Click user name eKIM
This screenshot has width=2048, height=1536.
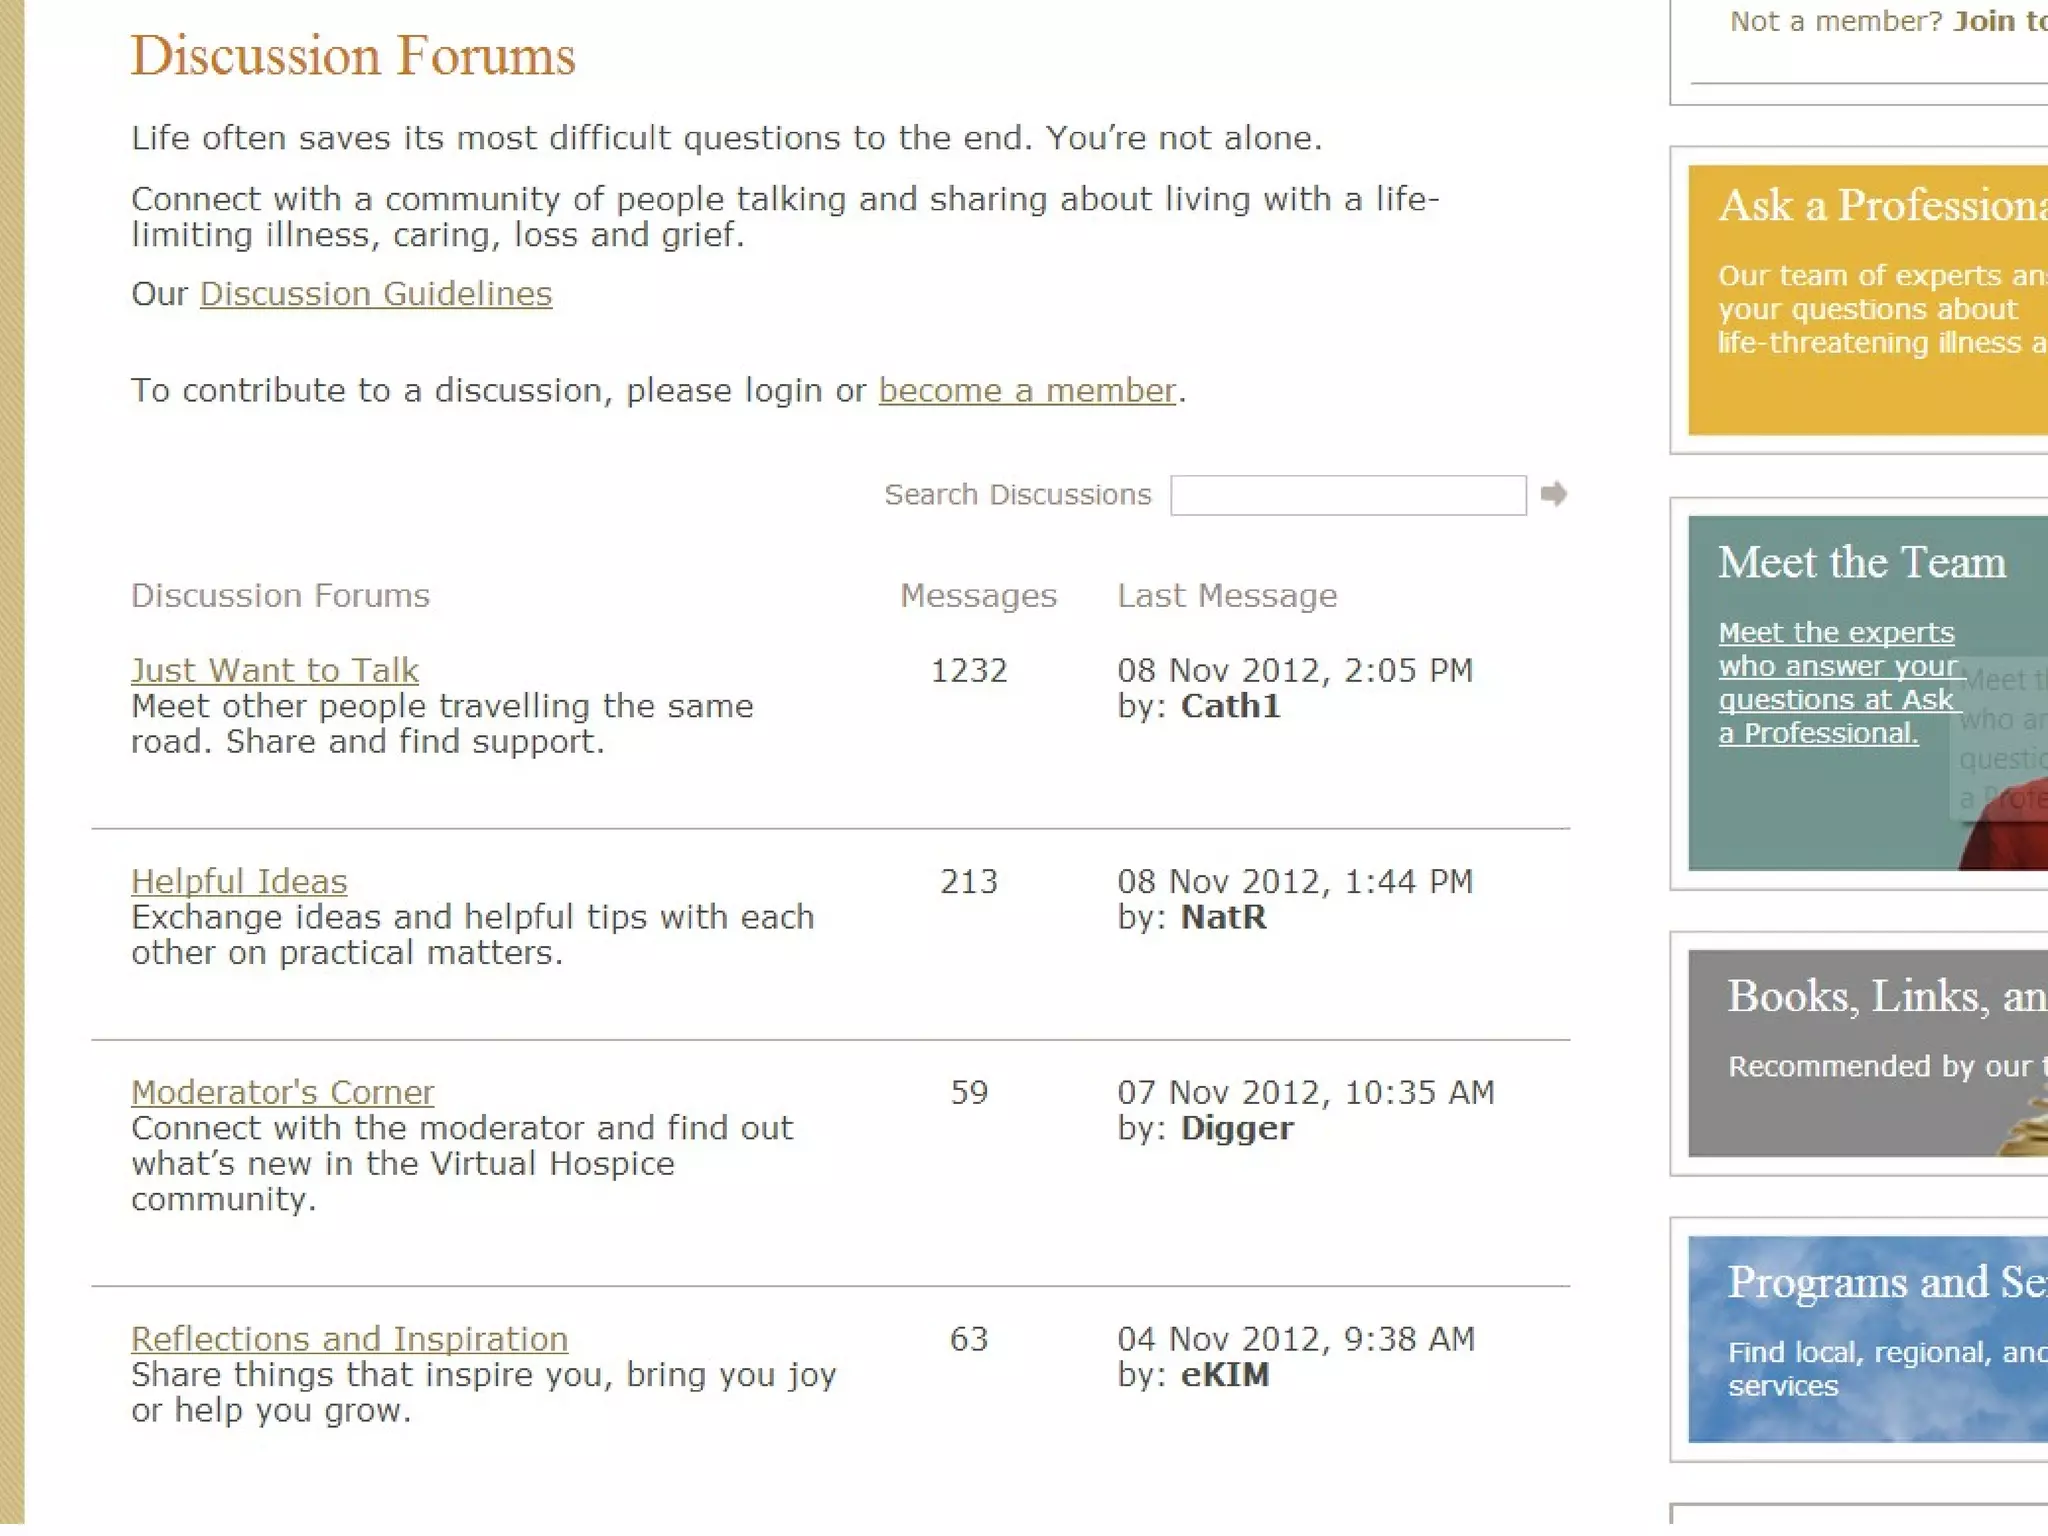(x=1225, y=1376)
